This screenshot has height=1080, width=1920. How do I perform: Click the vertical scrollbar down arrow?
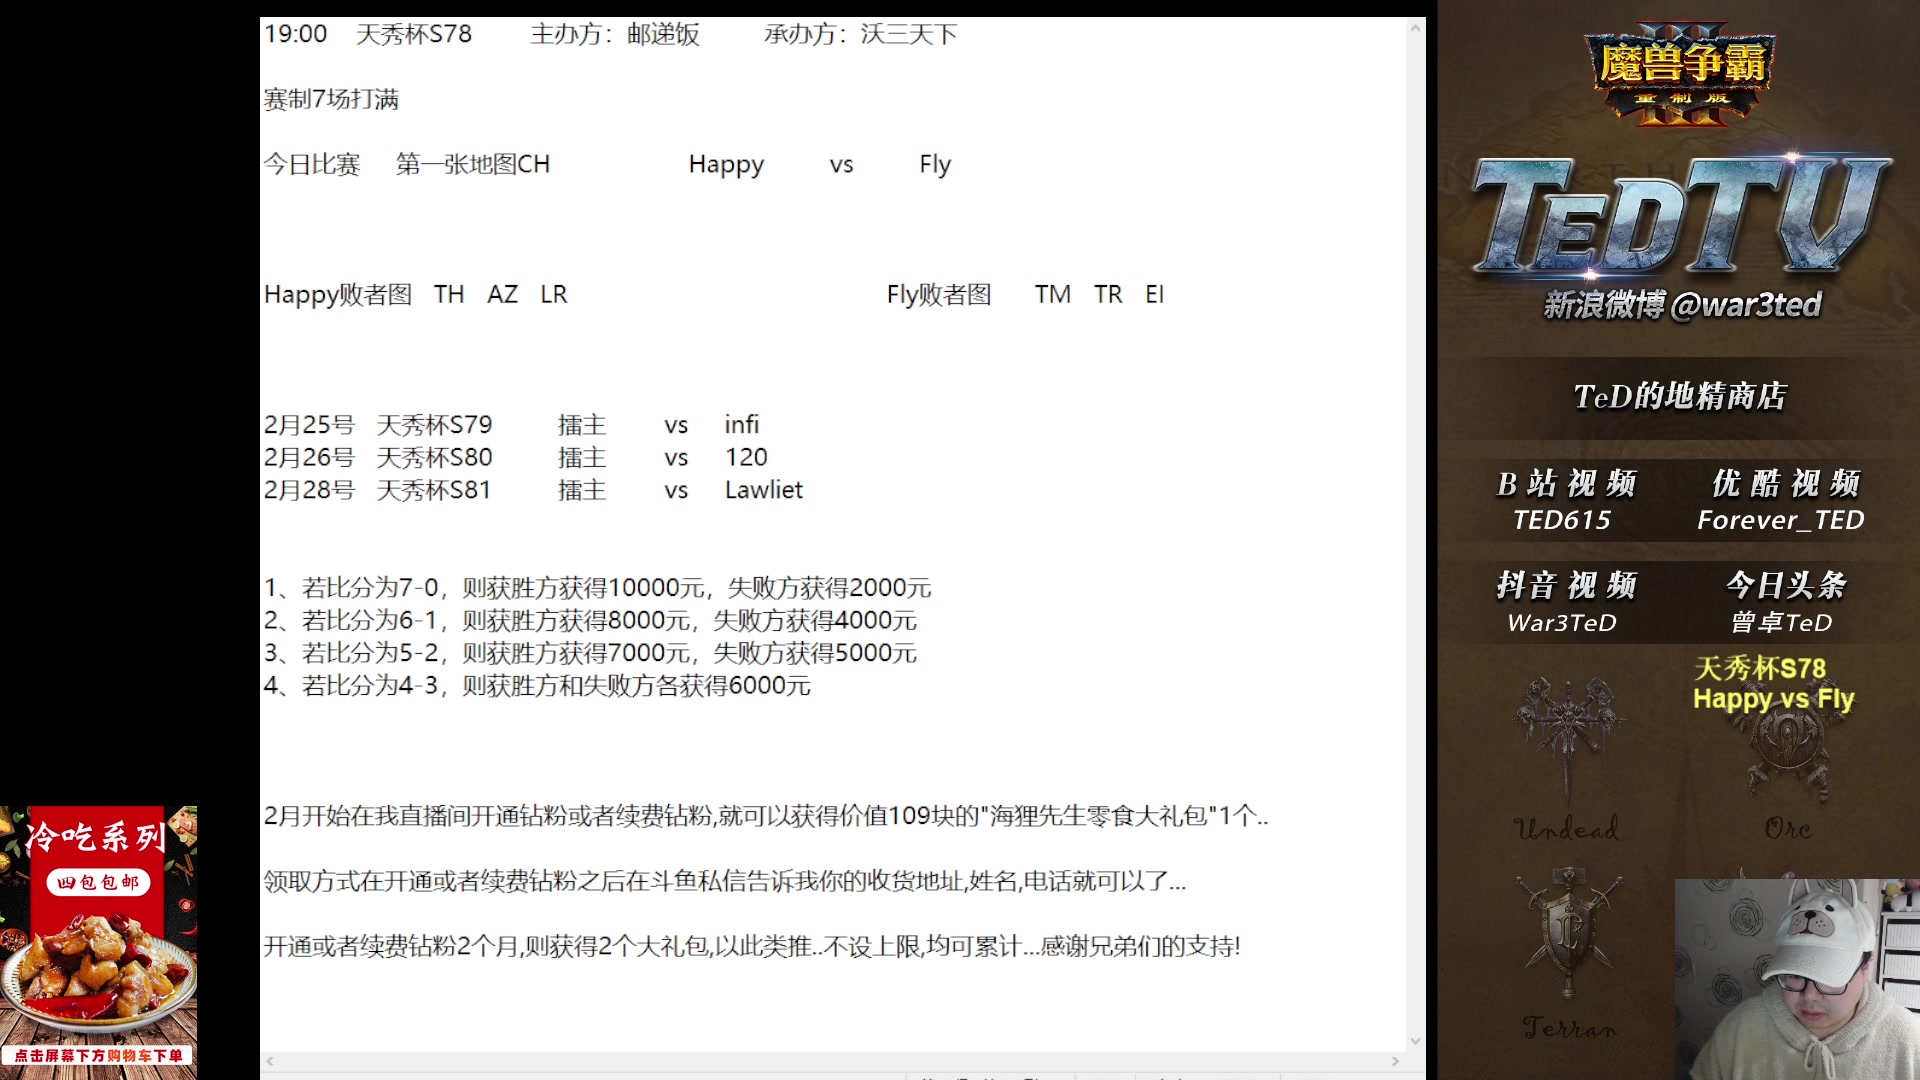pyautogui.click(x=1415, y=1038)
